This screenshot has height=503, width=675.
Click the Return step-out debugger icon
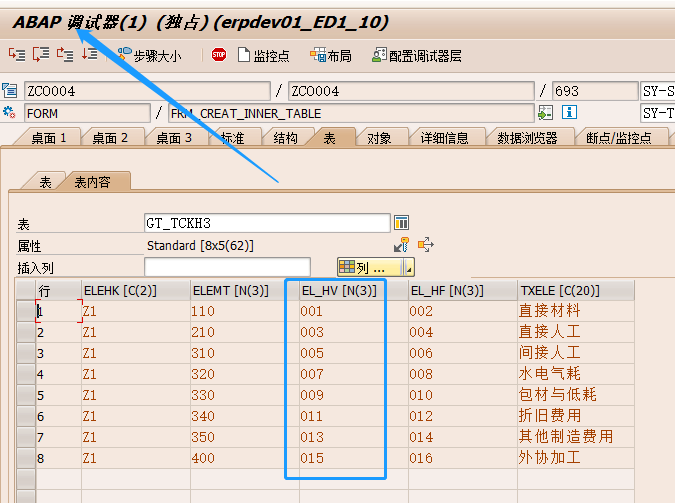click(65, 55)
